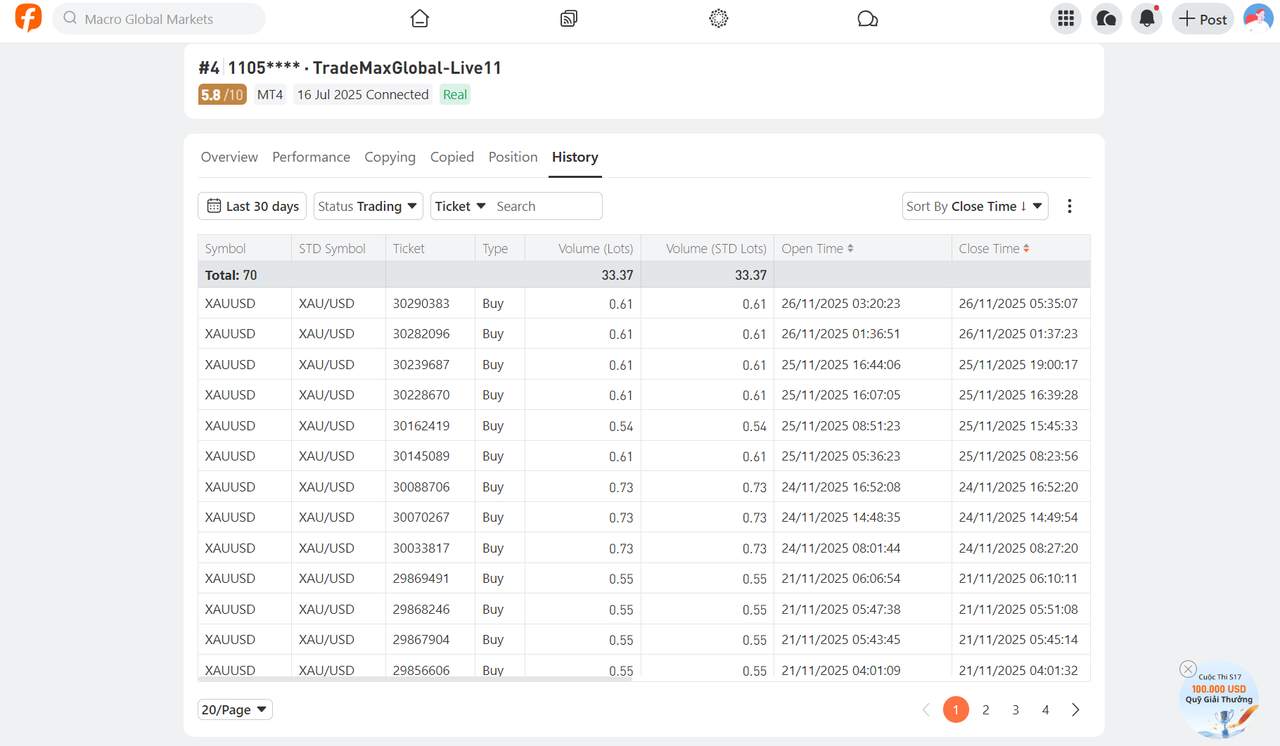Open the news feed icon in top bar
This screenshot has width=1280, height=746.
point(568,17)
